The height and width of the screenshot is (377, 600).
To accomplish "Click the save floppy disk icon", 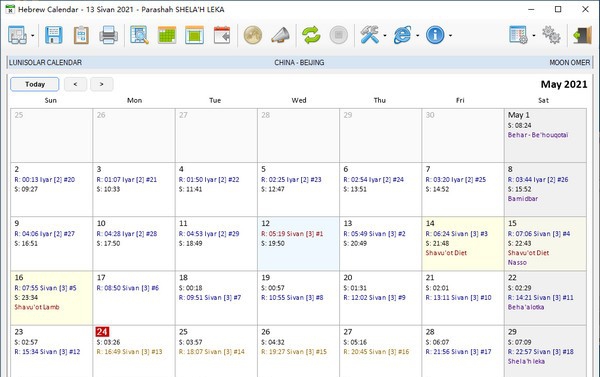I will coord(54,35).
